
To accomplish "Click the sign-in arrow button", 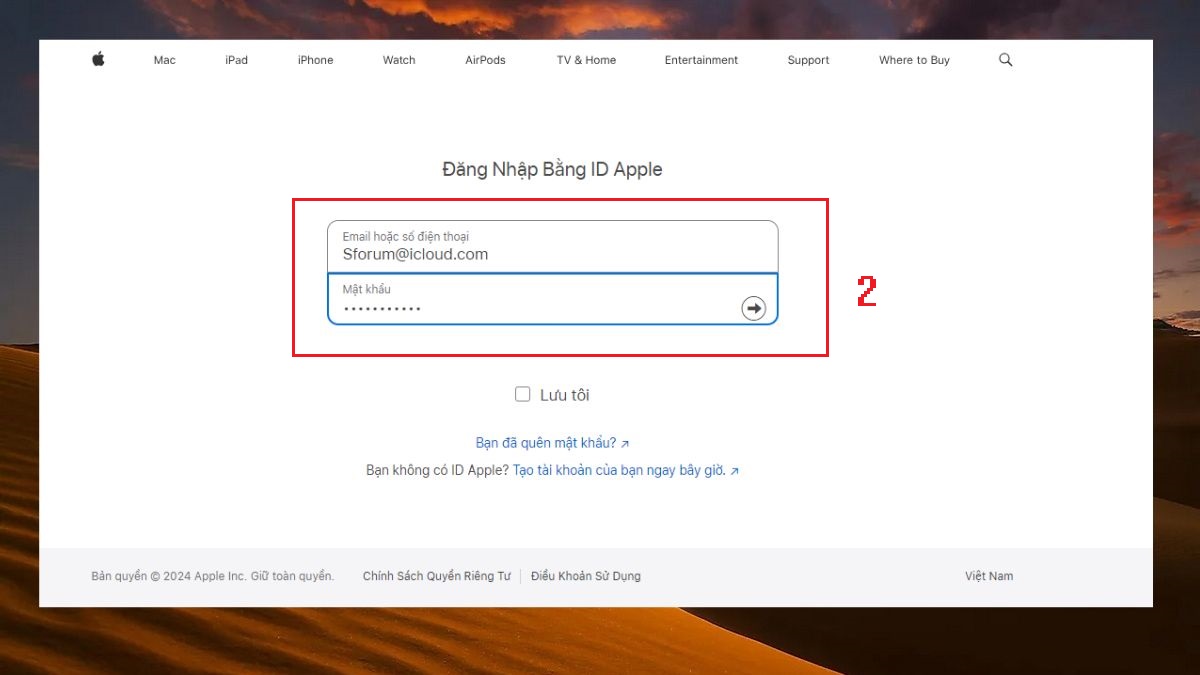I will tap(754, 308).
